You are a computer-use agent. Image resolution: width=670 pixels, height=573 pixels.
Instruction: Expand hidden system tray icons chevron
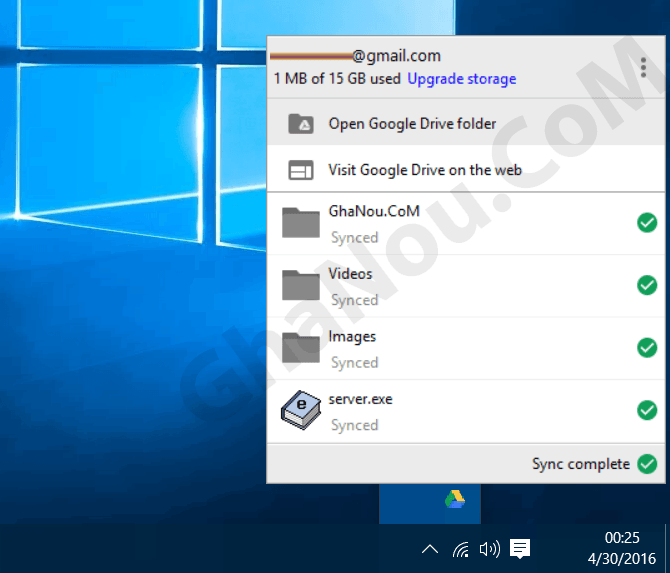click(x=430, y=549)
